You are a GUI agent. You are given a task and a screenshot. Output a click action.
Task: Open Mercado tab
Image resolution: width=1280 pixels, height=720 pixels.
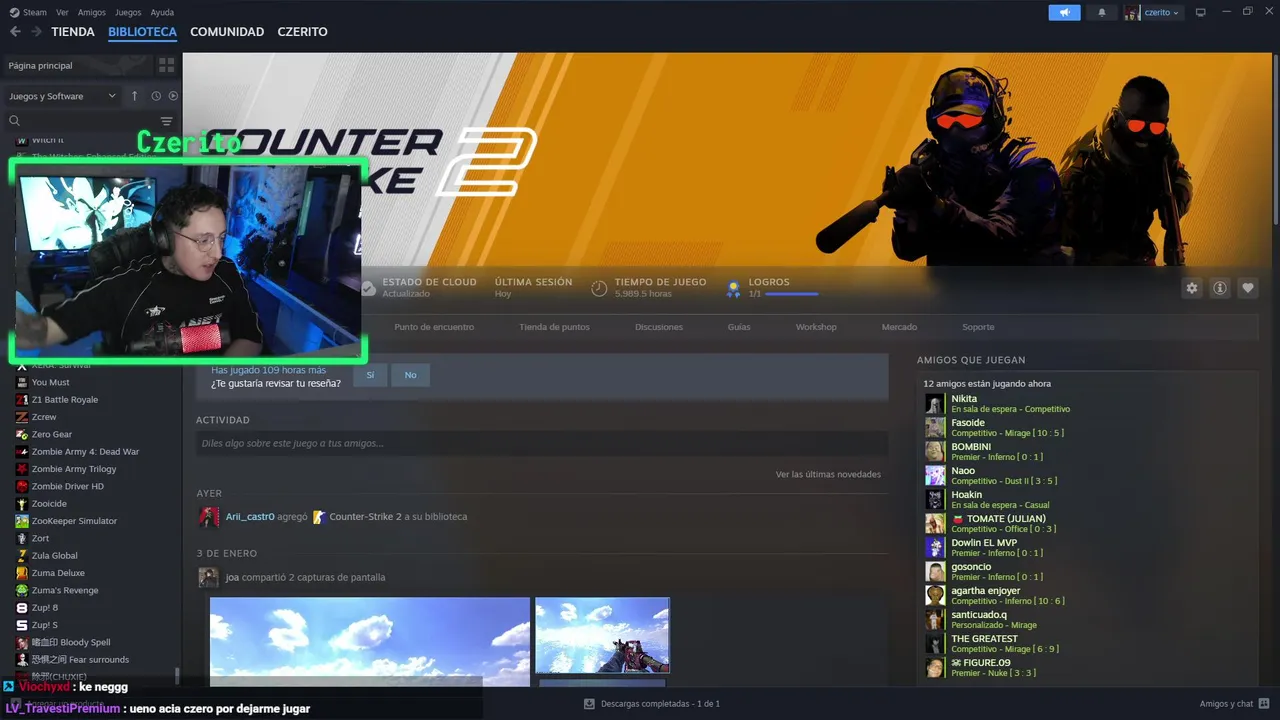click(x=899, y=327)
